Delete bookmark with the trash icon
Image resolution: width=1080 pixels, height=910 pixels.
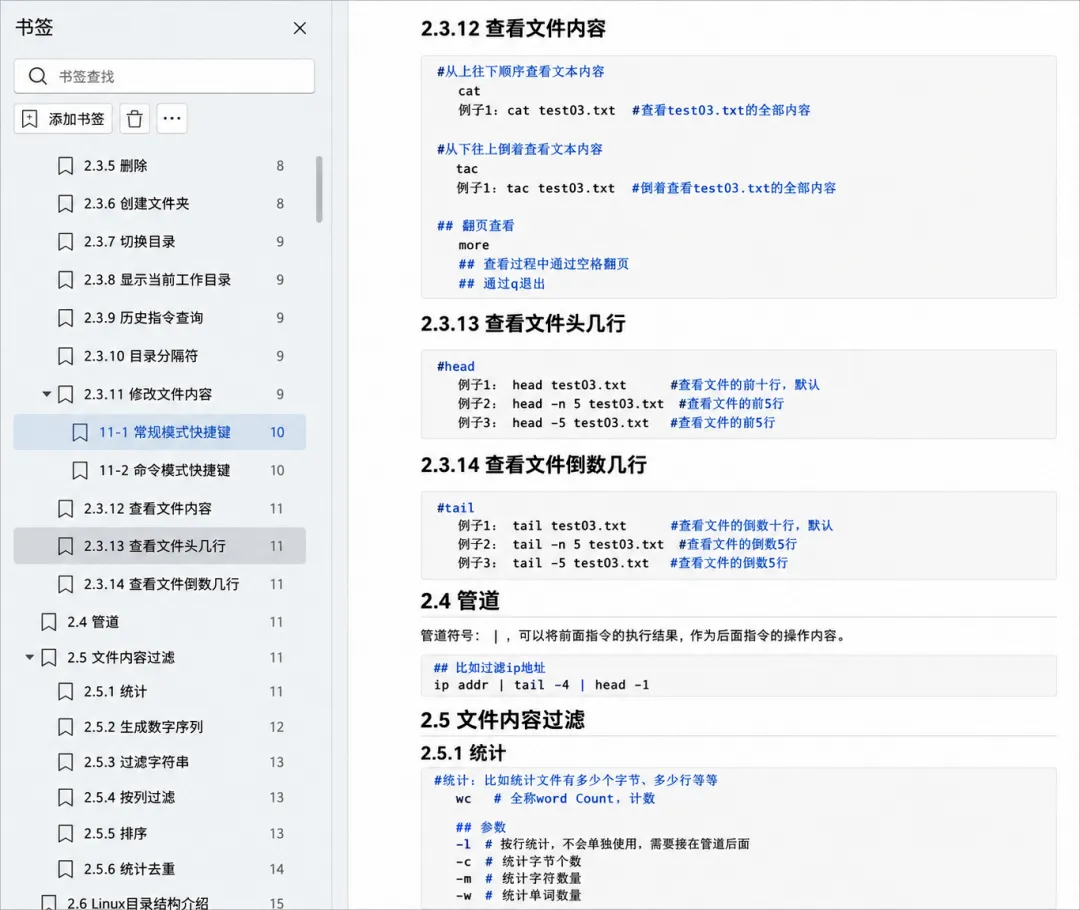click(135, 119)
